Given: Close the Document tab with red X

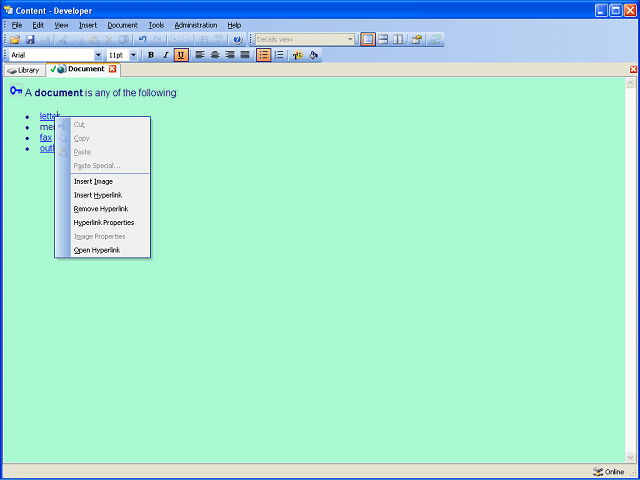Looking at the screenshot, I should [112, 69].
